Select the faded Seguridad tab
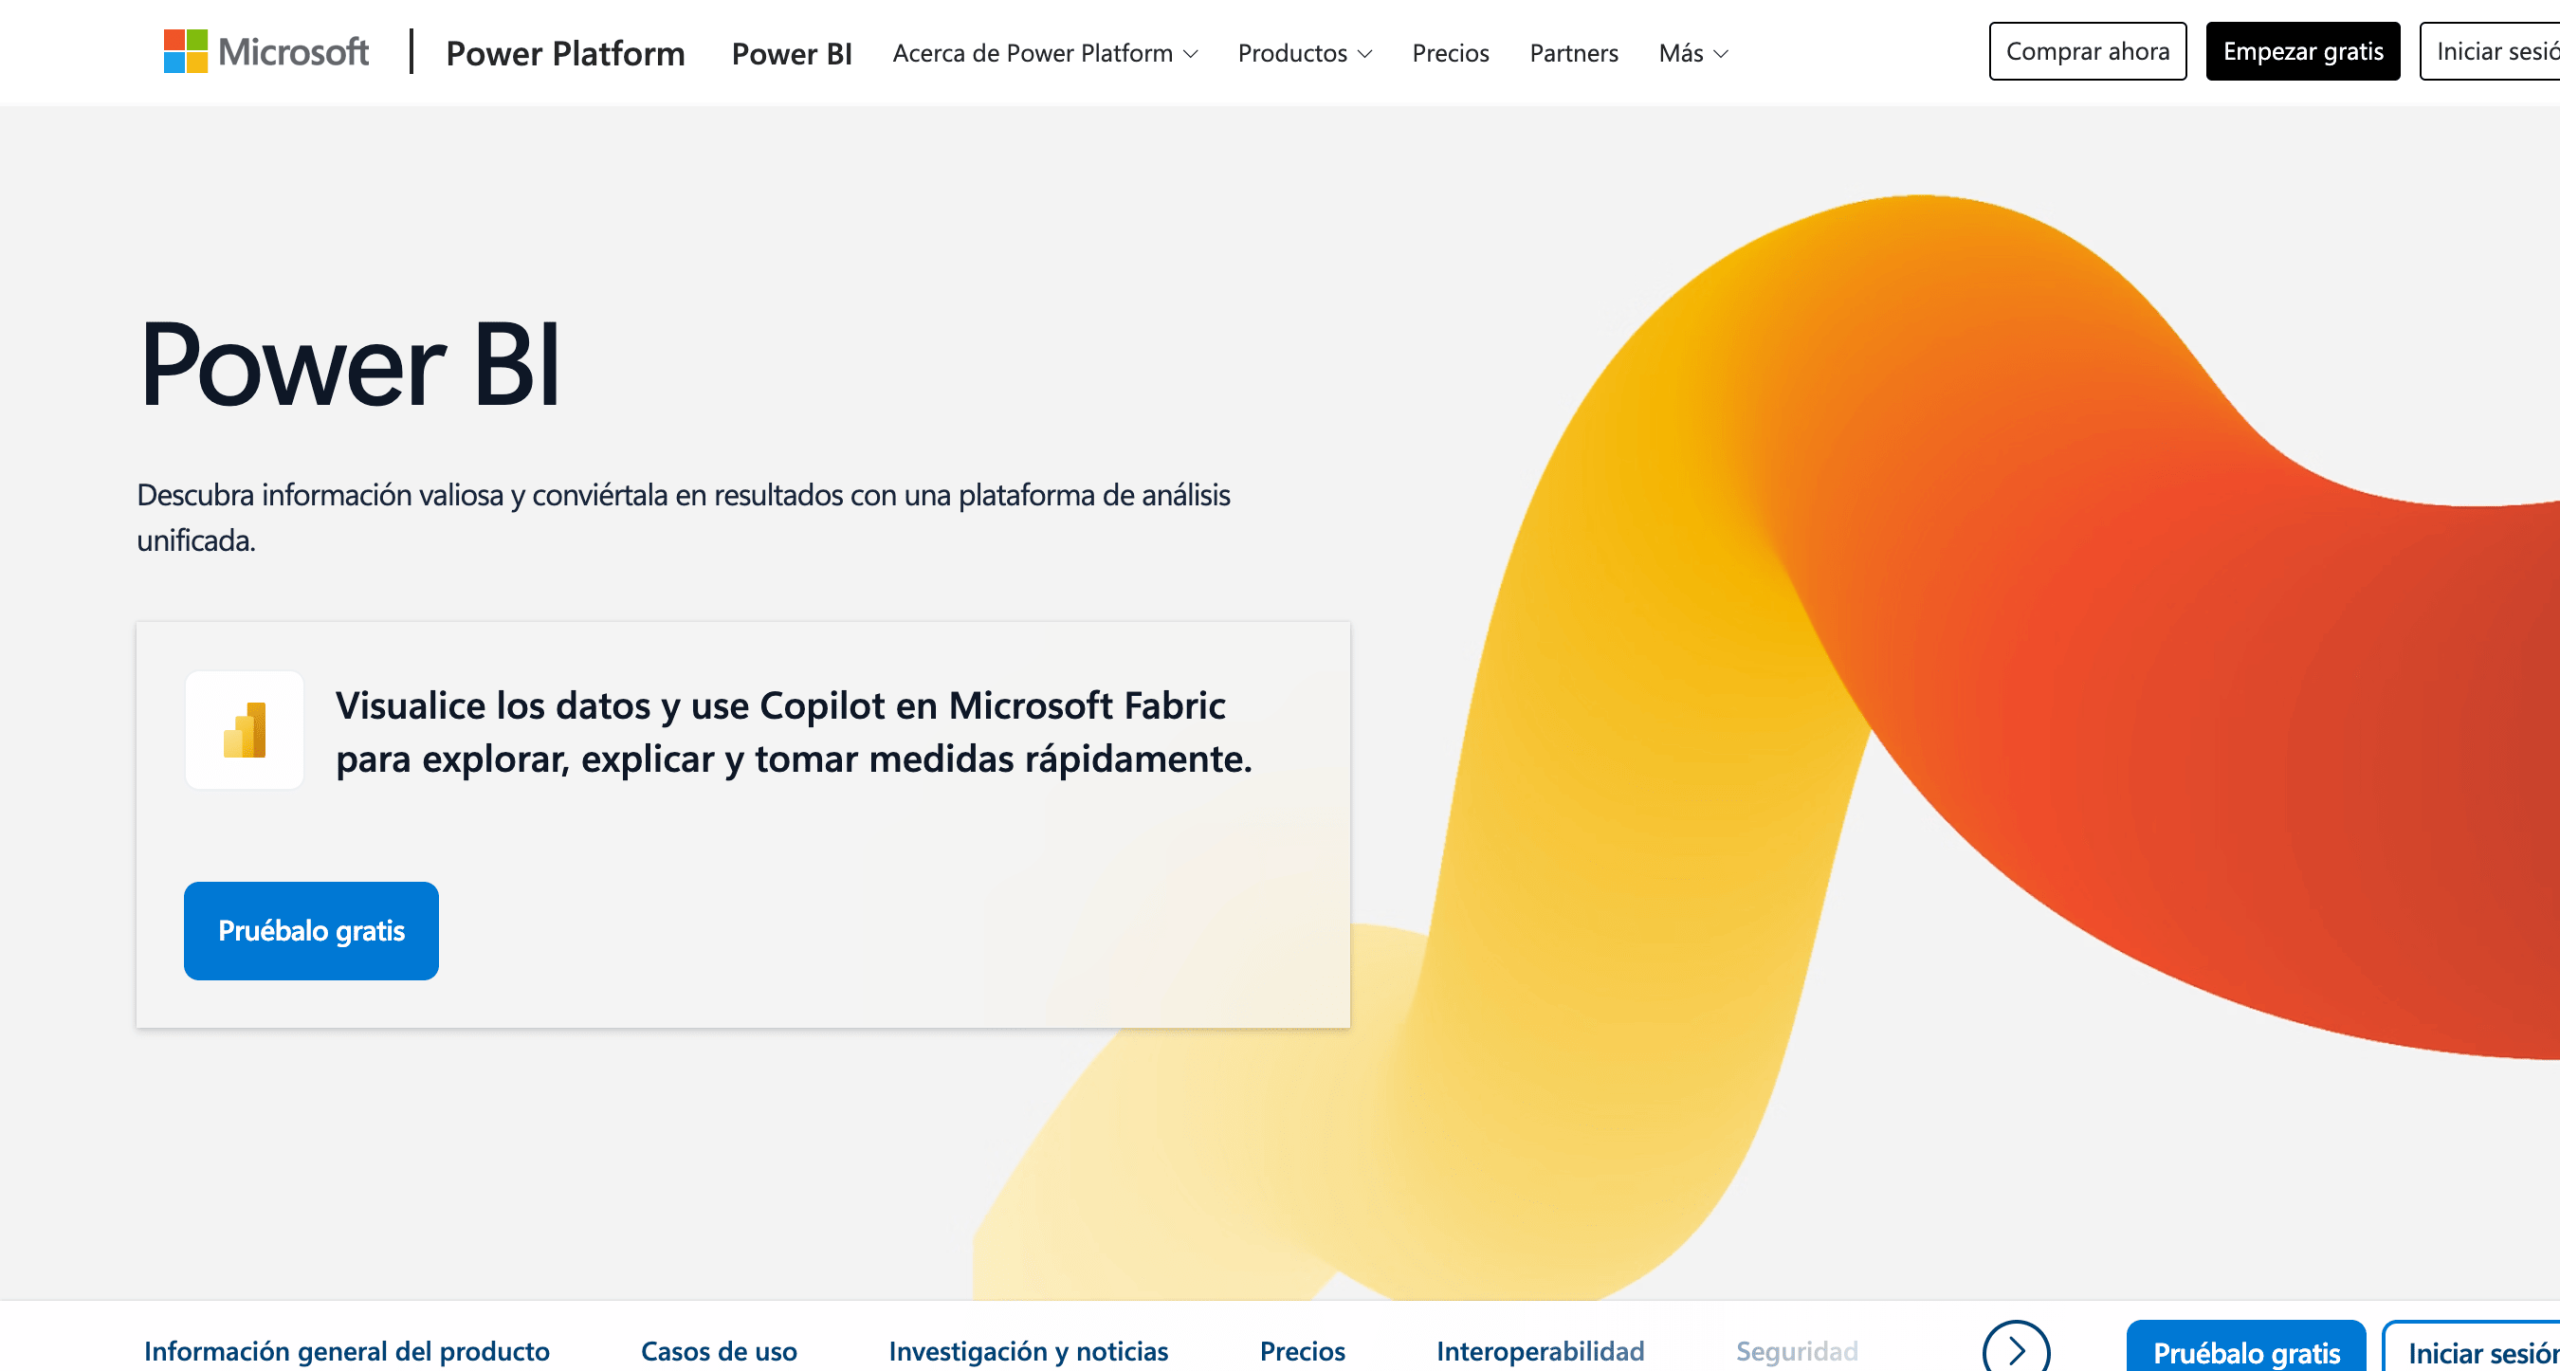Viewport: 2560px width, 1371px height. pyautogui.click(x=1796, y=1351)
